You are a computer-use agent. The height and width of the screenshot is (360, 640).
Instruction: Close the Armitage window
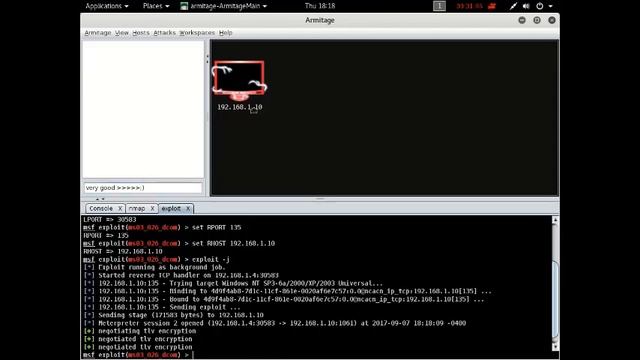pos(552,20)
